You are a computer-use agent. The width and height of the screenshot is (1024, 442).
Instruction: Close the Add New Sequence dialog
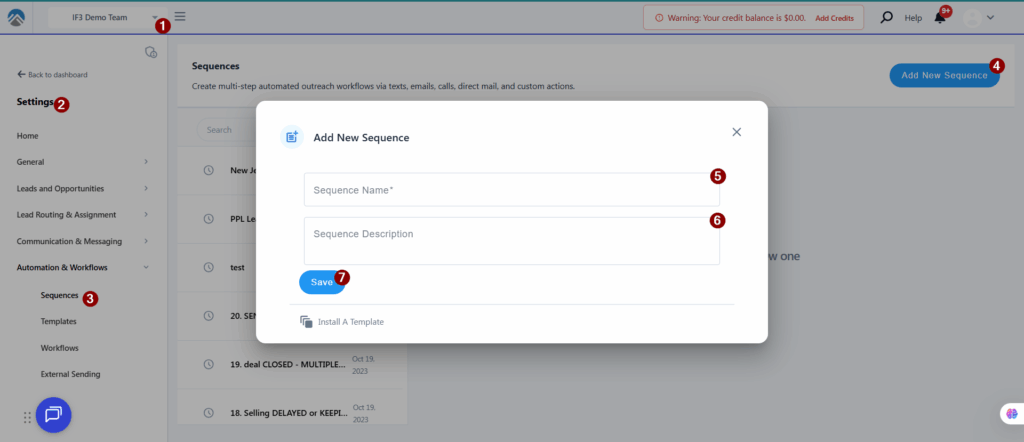pos(737,132)
